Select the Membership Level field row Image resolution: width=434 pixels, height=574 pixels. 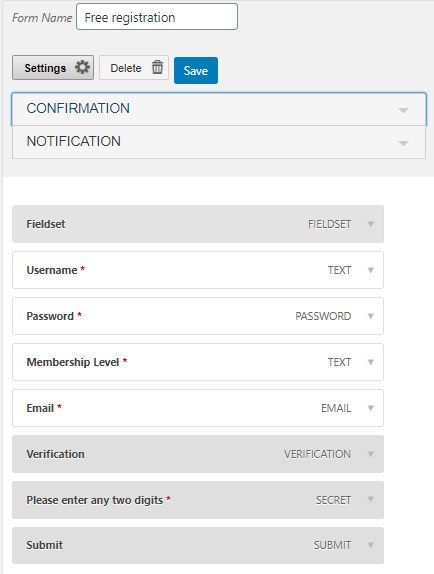click(198, 362)
